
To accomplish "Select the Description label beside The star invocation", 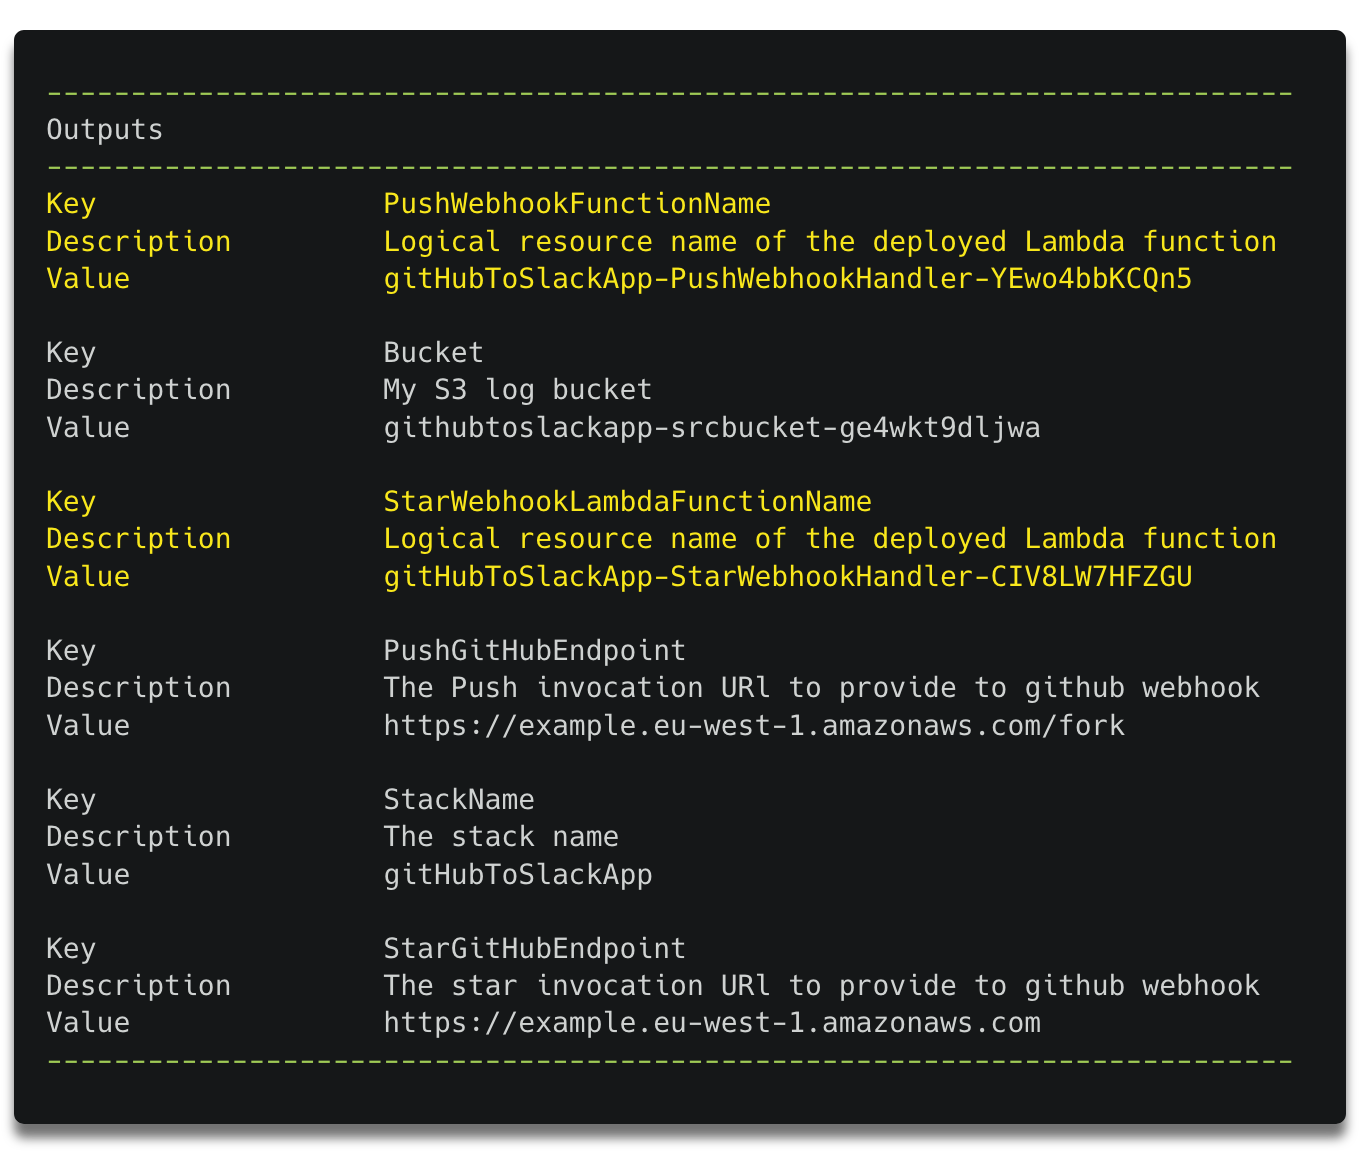I will (x=139, y=986).
